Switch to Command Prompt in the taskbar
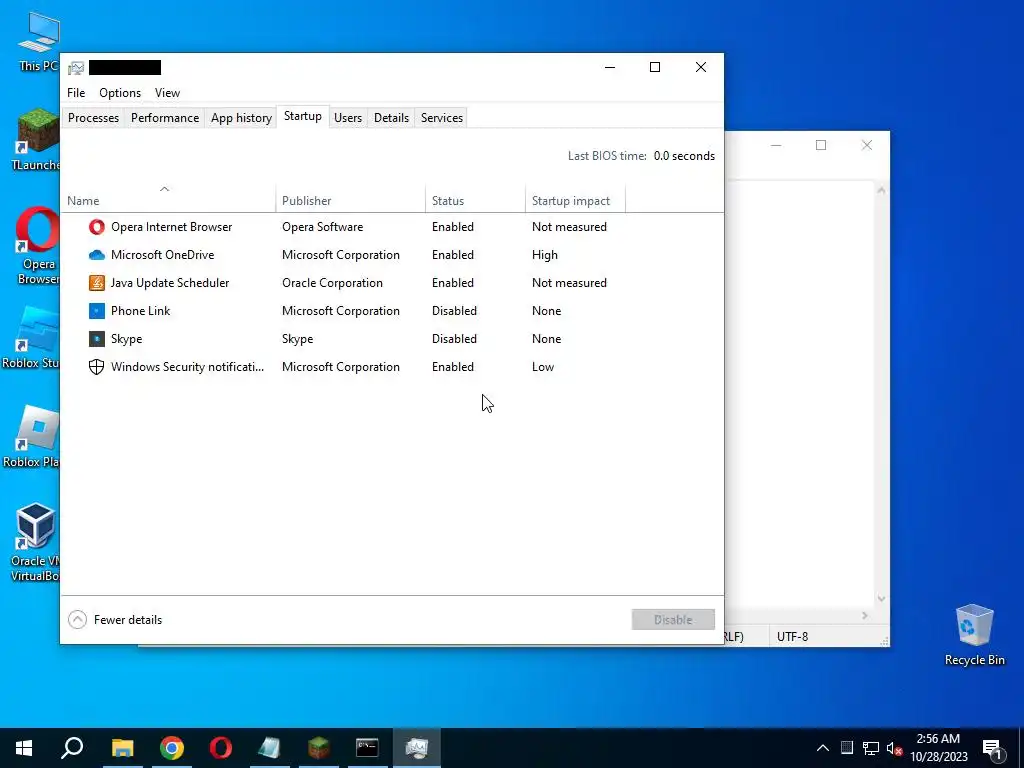 [368, 748]
